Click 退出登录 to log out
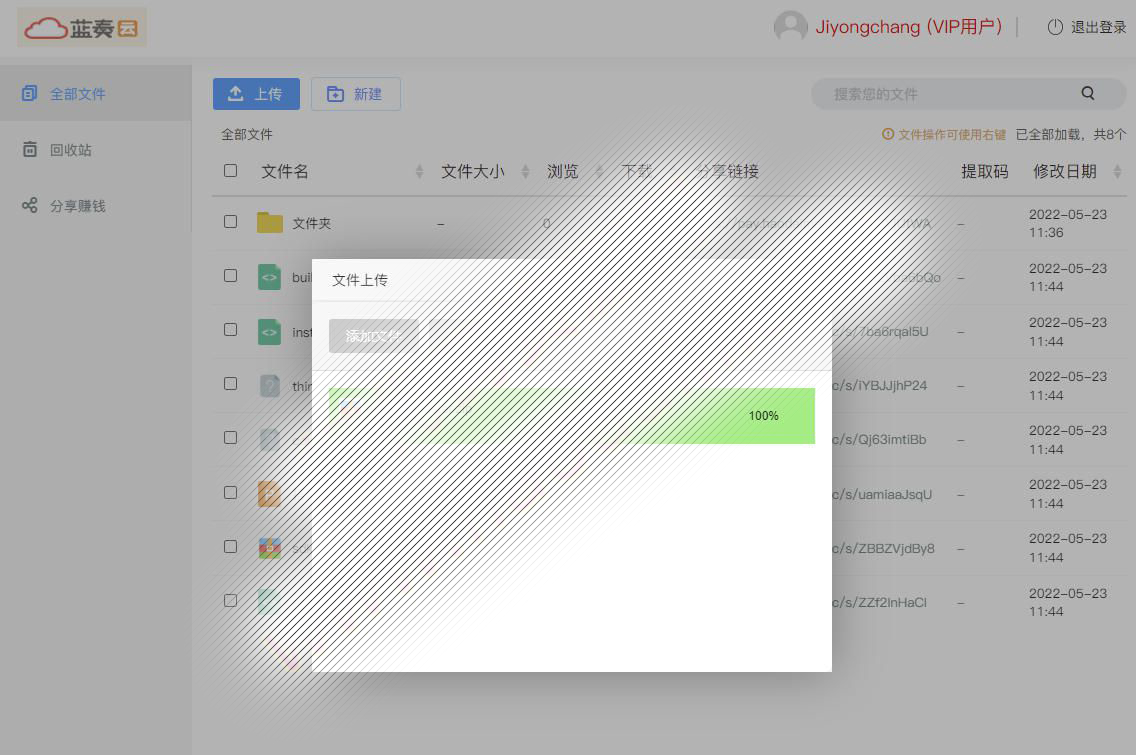This screenshot has width=1136, height=755. 1098,28
